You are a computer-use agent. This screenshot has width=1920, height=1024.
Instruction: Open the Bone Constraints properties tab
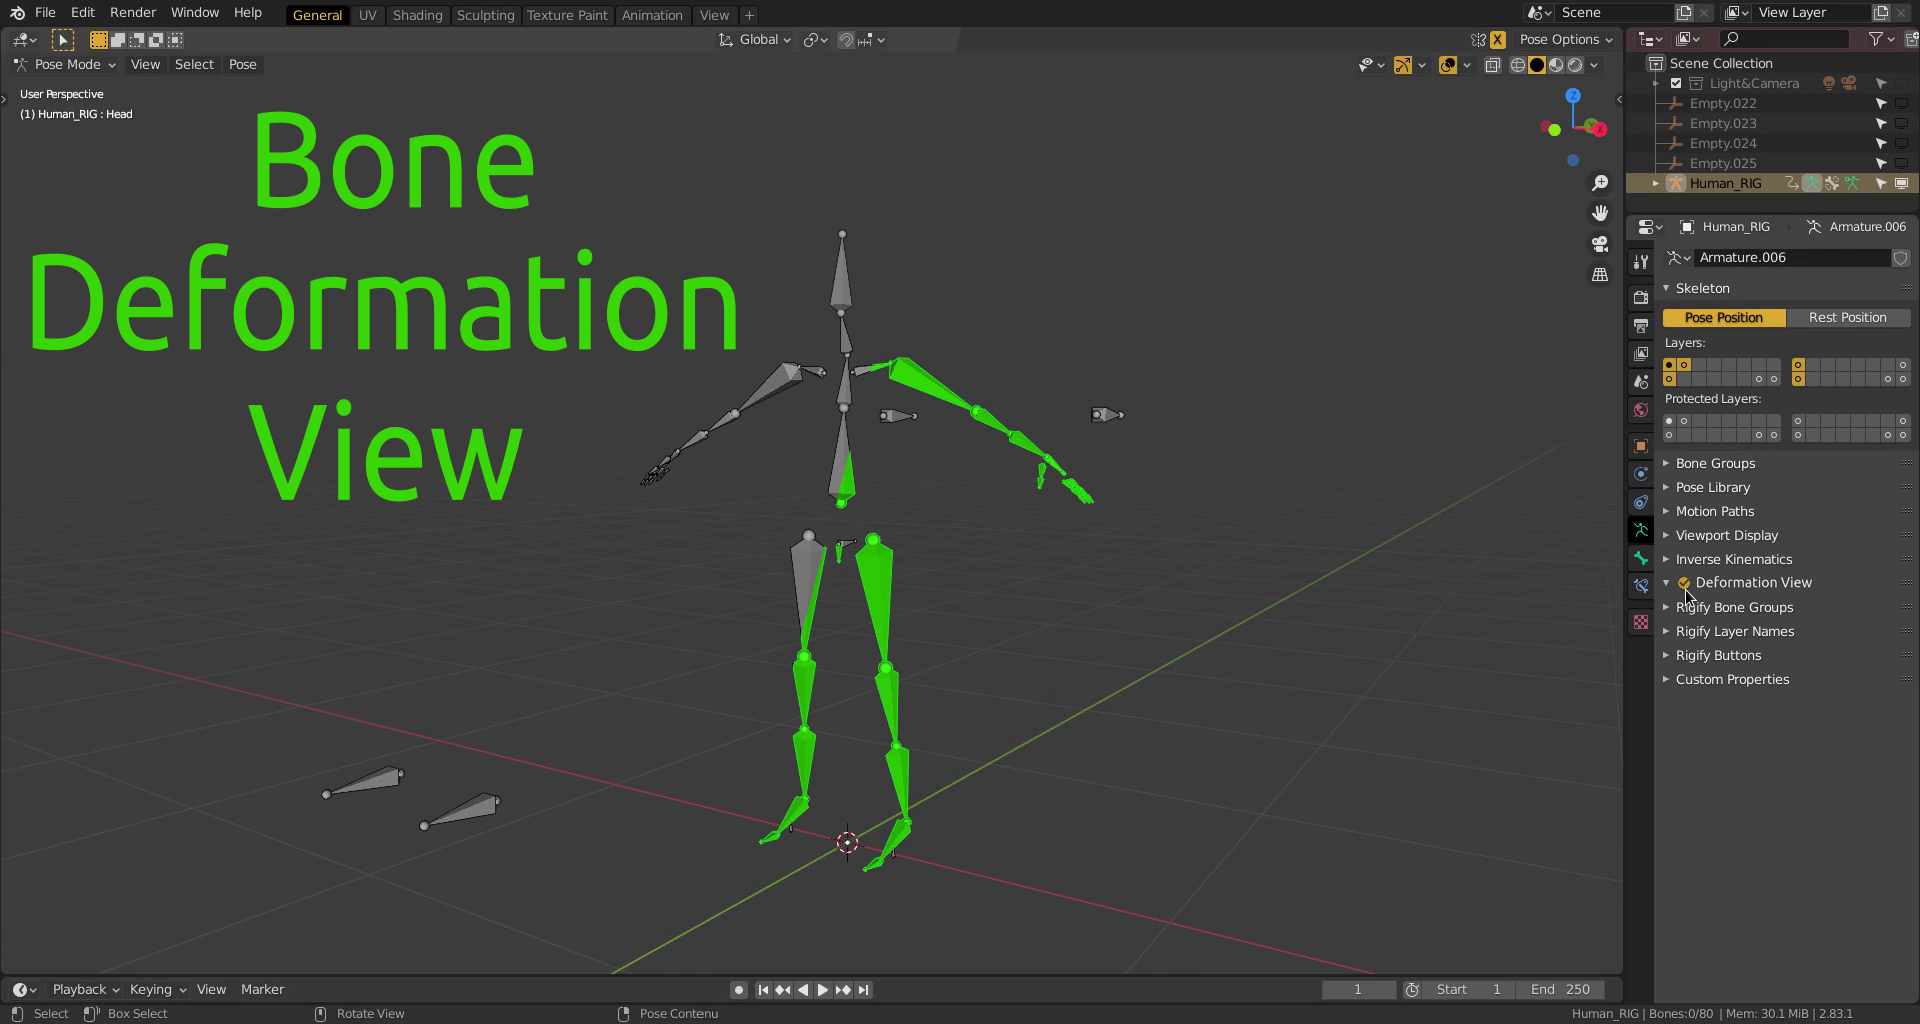1640,586
